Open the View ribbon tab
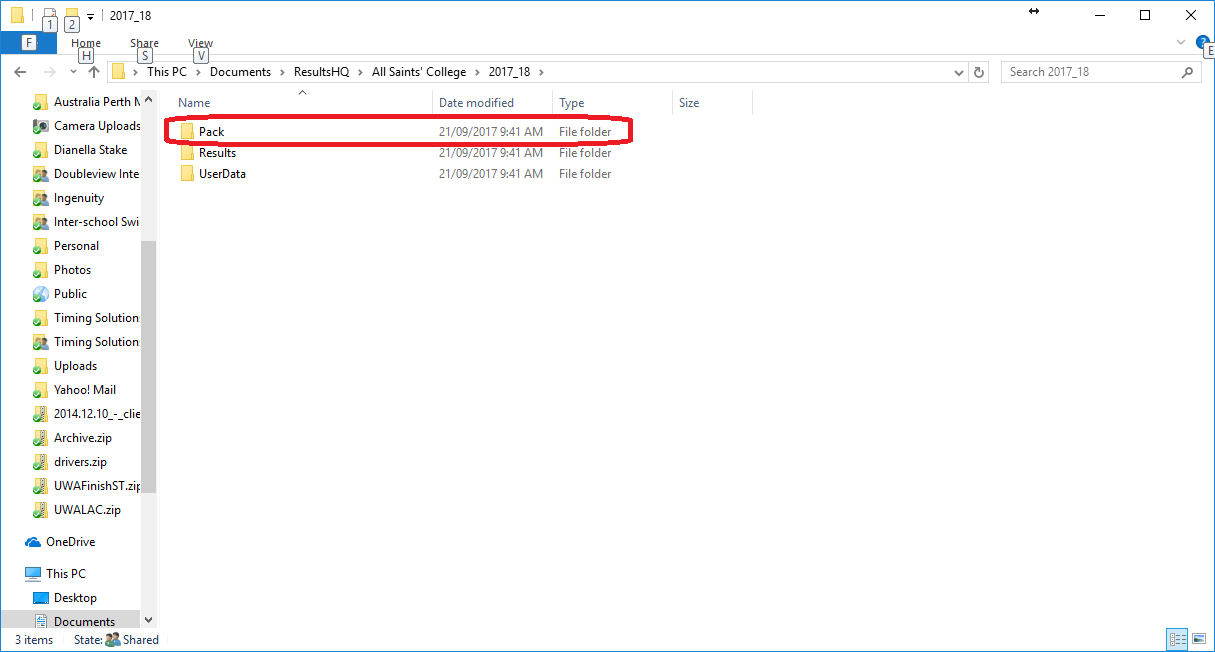This screenshot has width=1215, height=652. (x=200, y=43)
